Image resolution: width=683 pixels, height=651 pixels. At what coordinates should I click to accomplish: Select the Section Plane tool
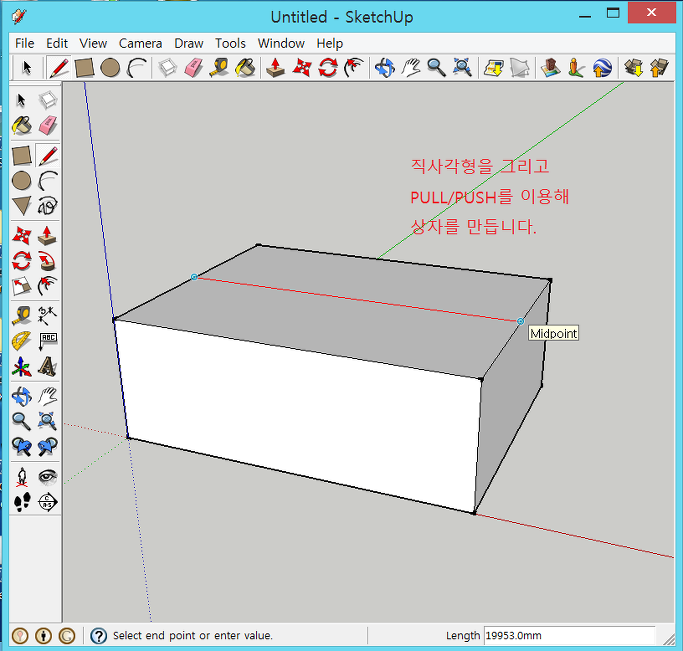[47, 502]
